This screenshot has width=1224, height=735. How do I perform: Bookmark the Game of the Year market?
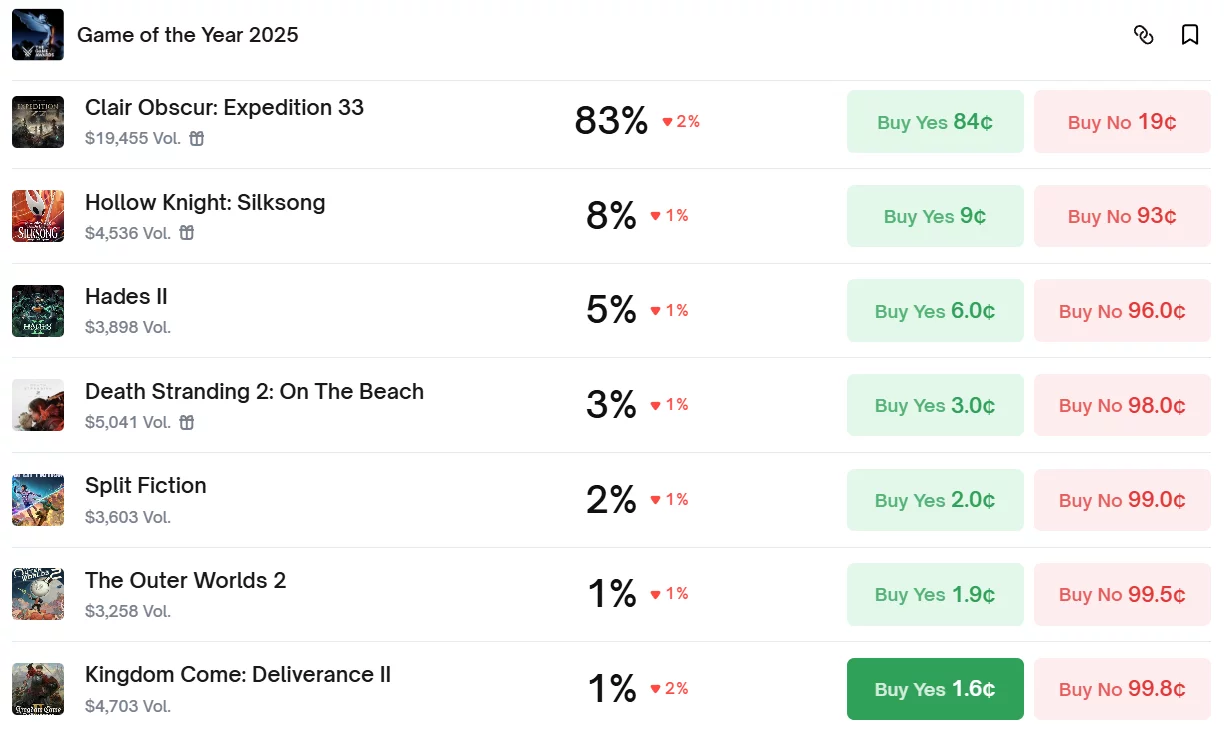pyautogui.click(x=1190, y=35)
